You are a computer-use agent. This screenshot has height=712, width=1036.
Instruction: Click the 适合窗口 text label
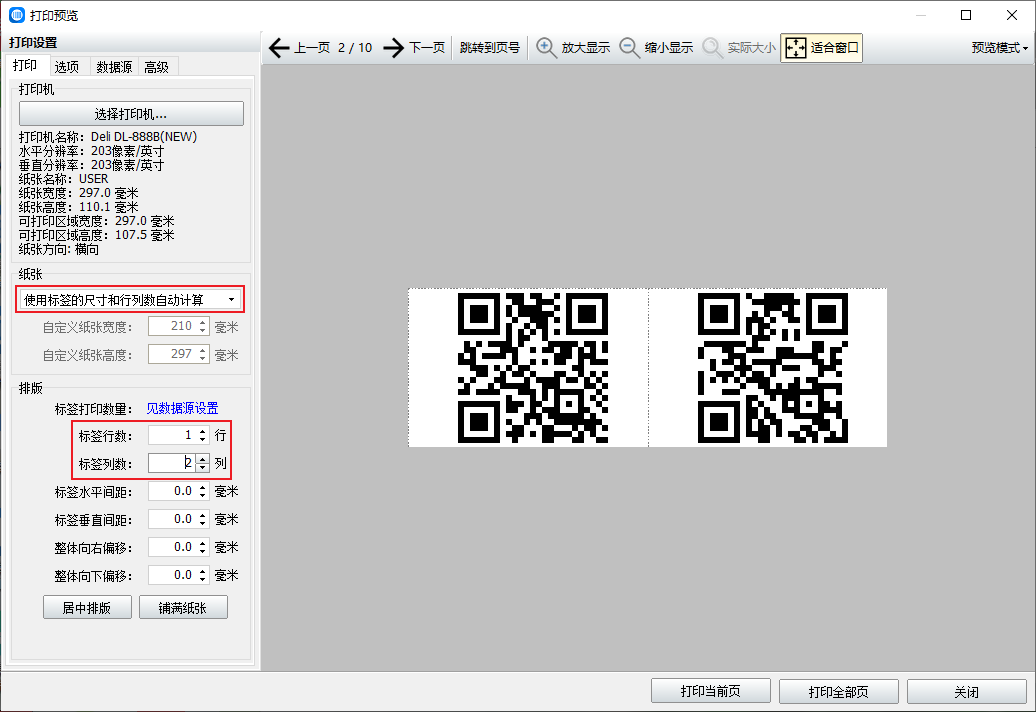835,48
